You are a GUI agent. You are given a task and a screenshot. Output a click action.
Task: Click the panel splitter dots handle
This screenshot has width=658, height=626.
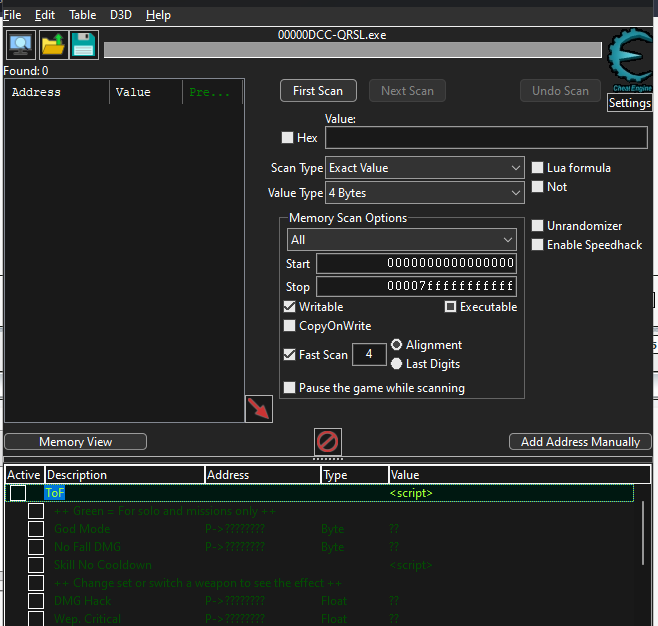(328, 459)
